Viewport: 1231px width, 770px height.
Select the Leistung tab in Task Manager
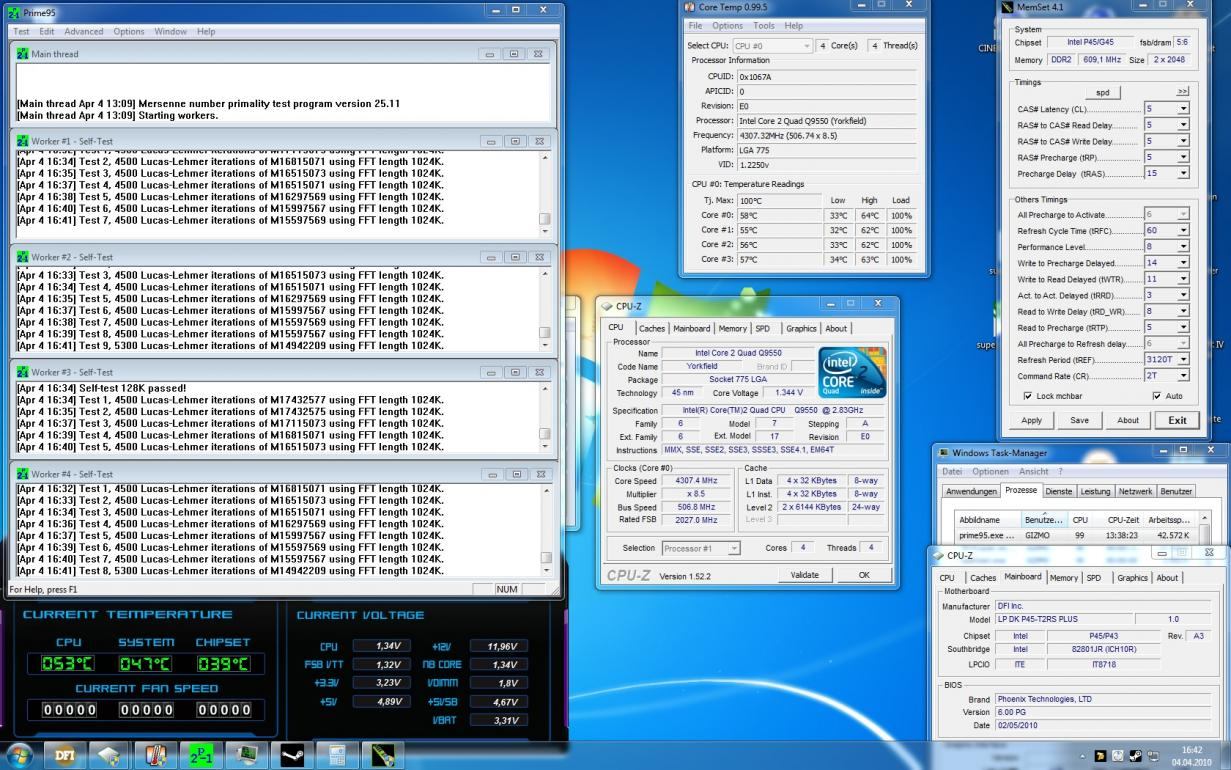click(1095, 491)
